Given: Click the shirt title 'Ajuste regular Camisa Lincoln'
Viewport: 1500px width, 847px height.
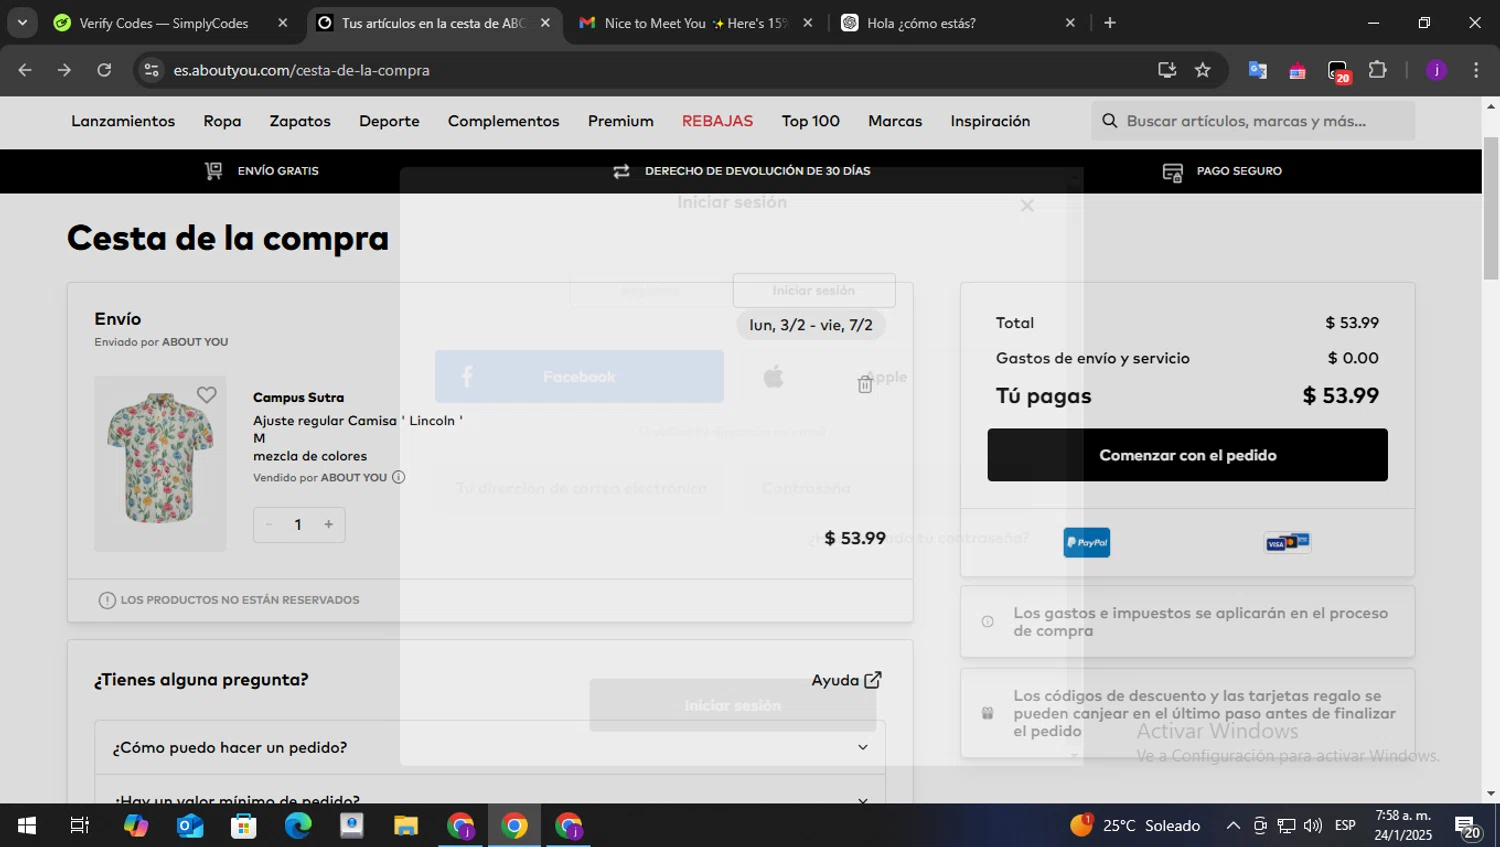Looking at the screenshot, I should (x=358, y=421).
